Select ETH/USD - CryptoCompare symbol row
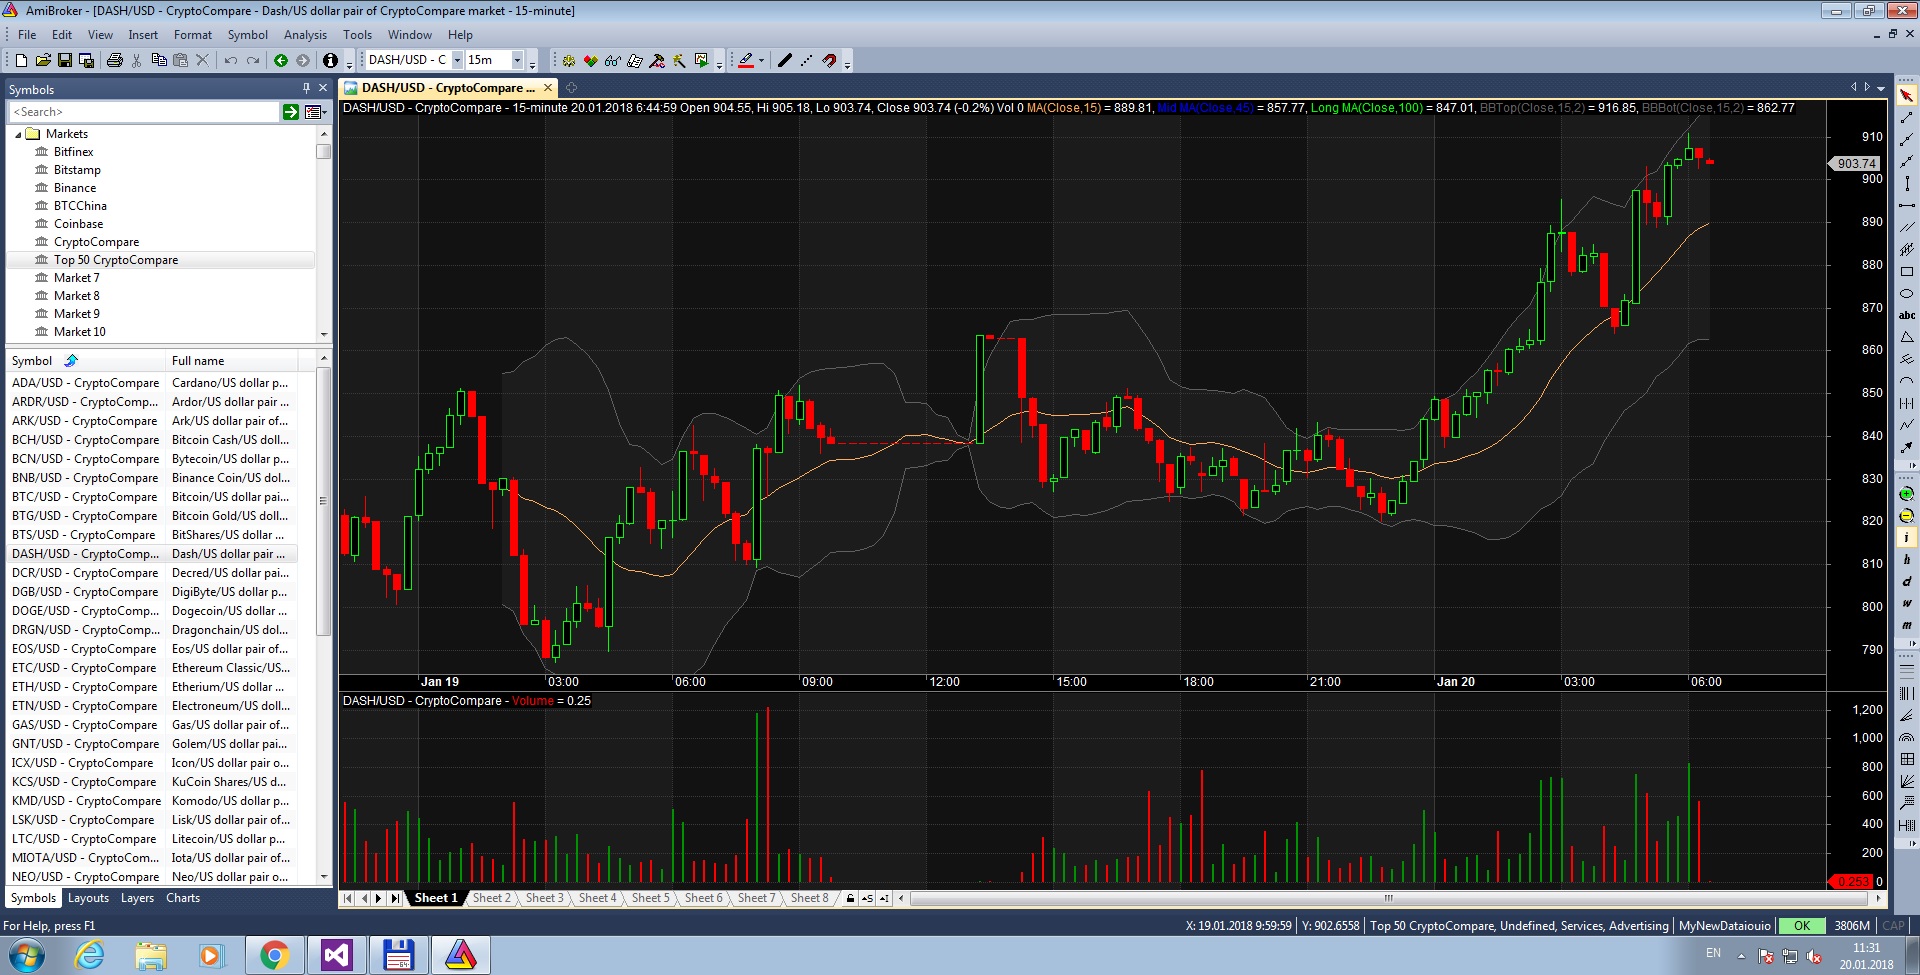This screenshot has width=1920, height=975. (x=152, y=687)
